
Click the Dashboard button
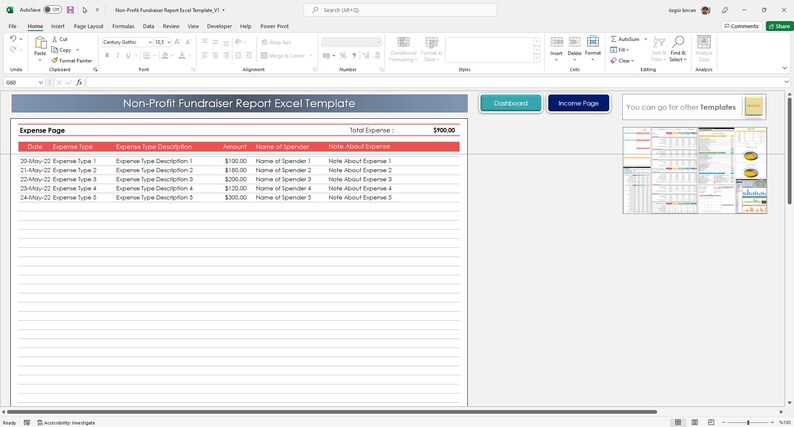[510, 103]
